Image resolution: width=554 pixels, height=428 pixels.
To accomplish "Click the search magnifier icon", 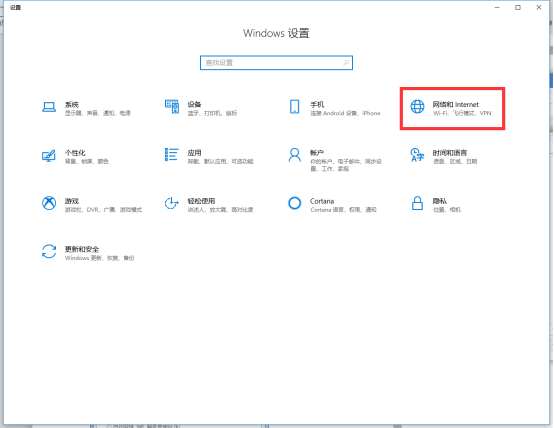I will pyautogui.click(x=346, y=63).
